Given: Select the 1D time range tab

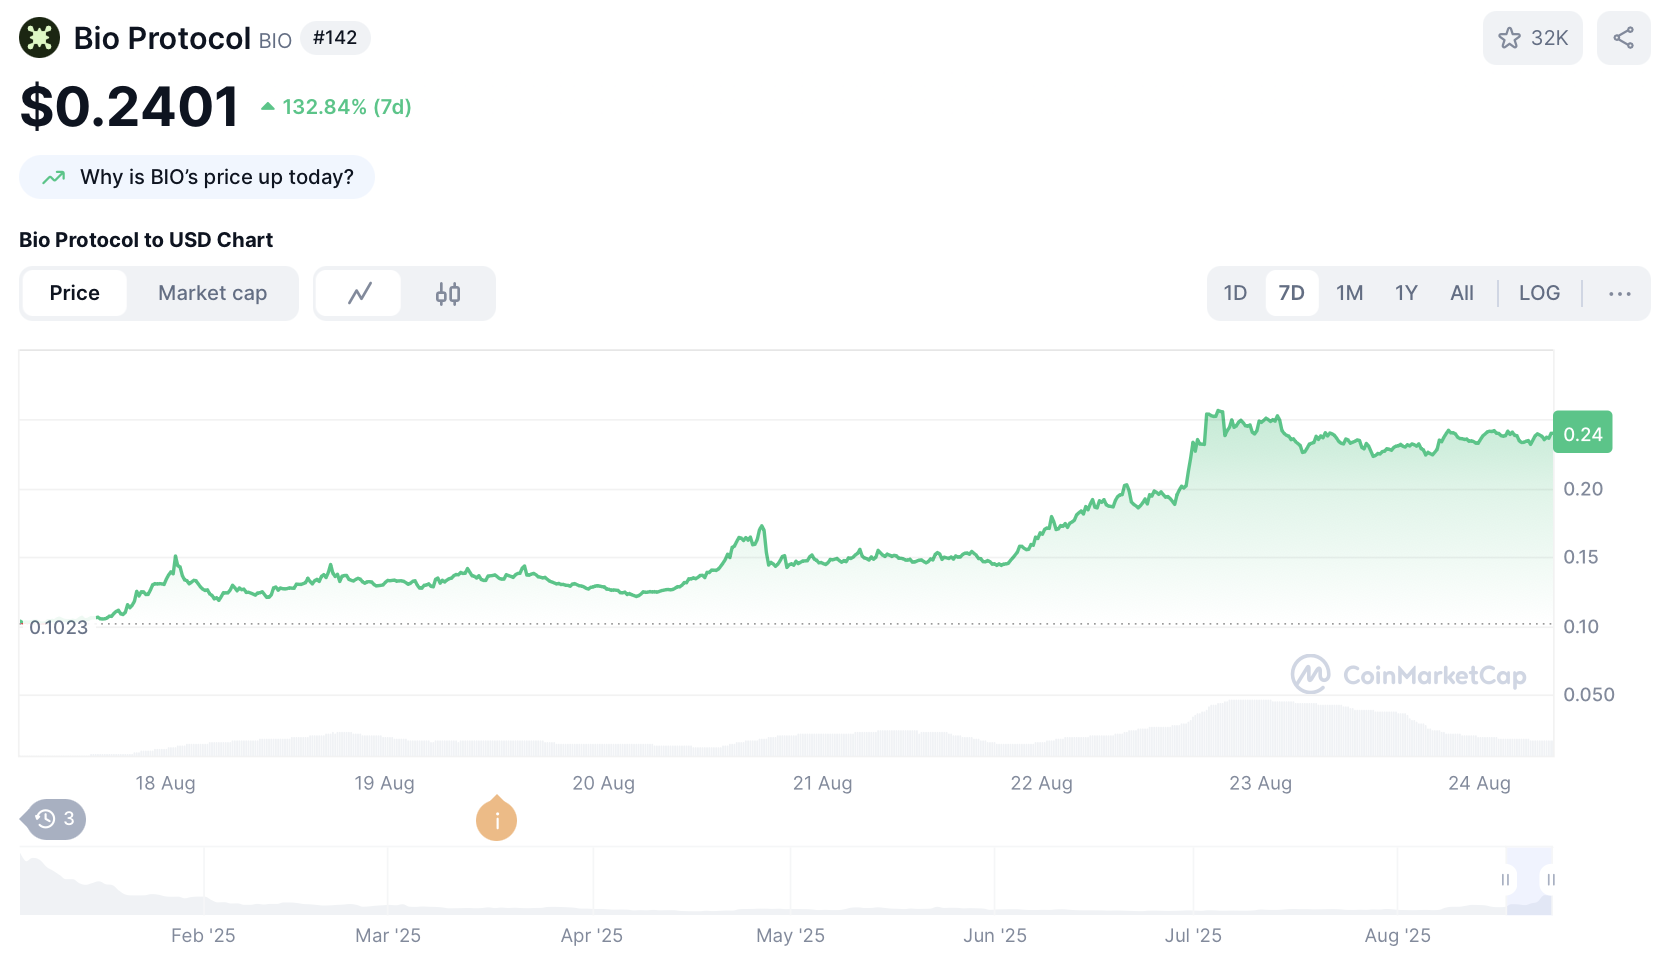Looking at the screenshot, I should pos(1235,293).
